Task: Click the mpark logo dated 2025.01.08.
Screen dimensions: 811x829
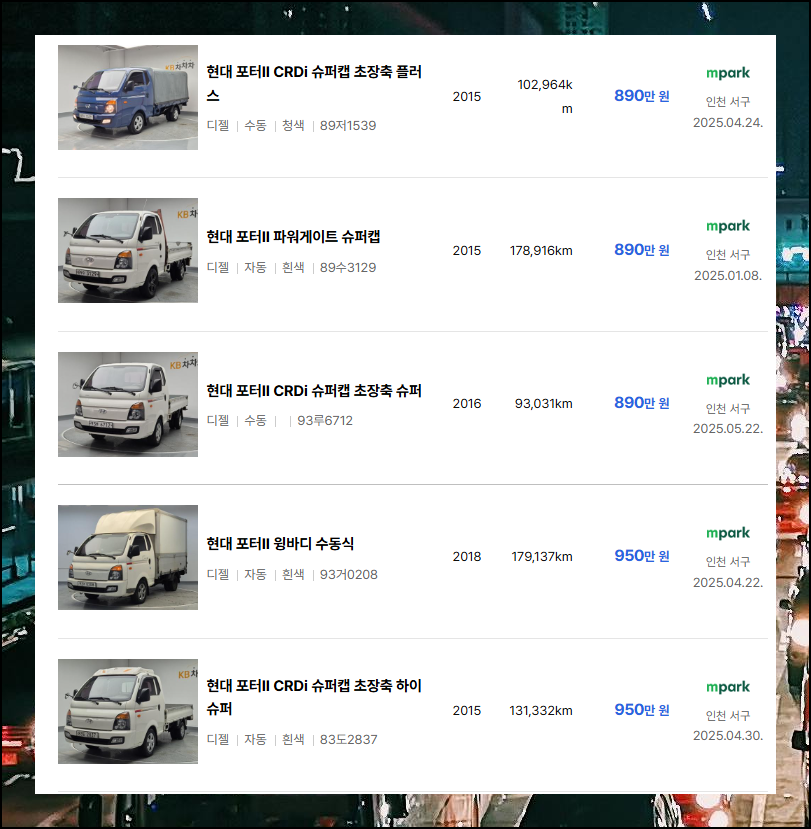Action: click(728, 226)
